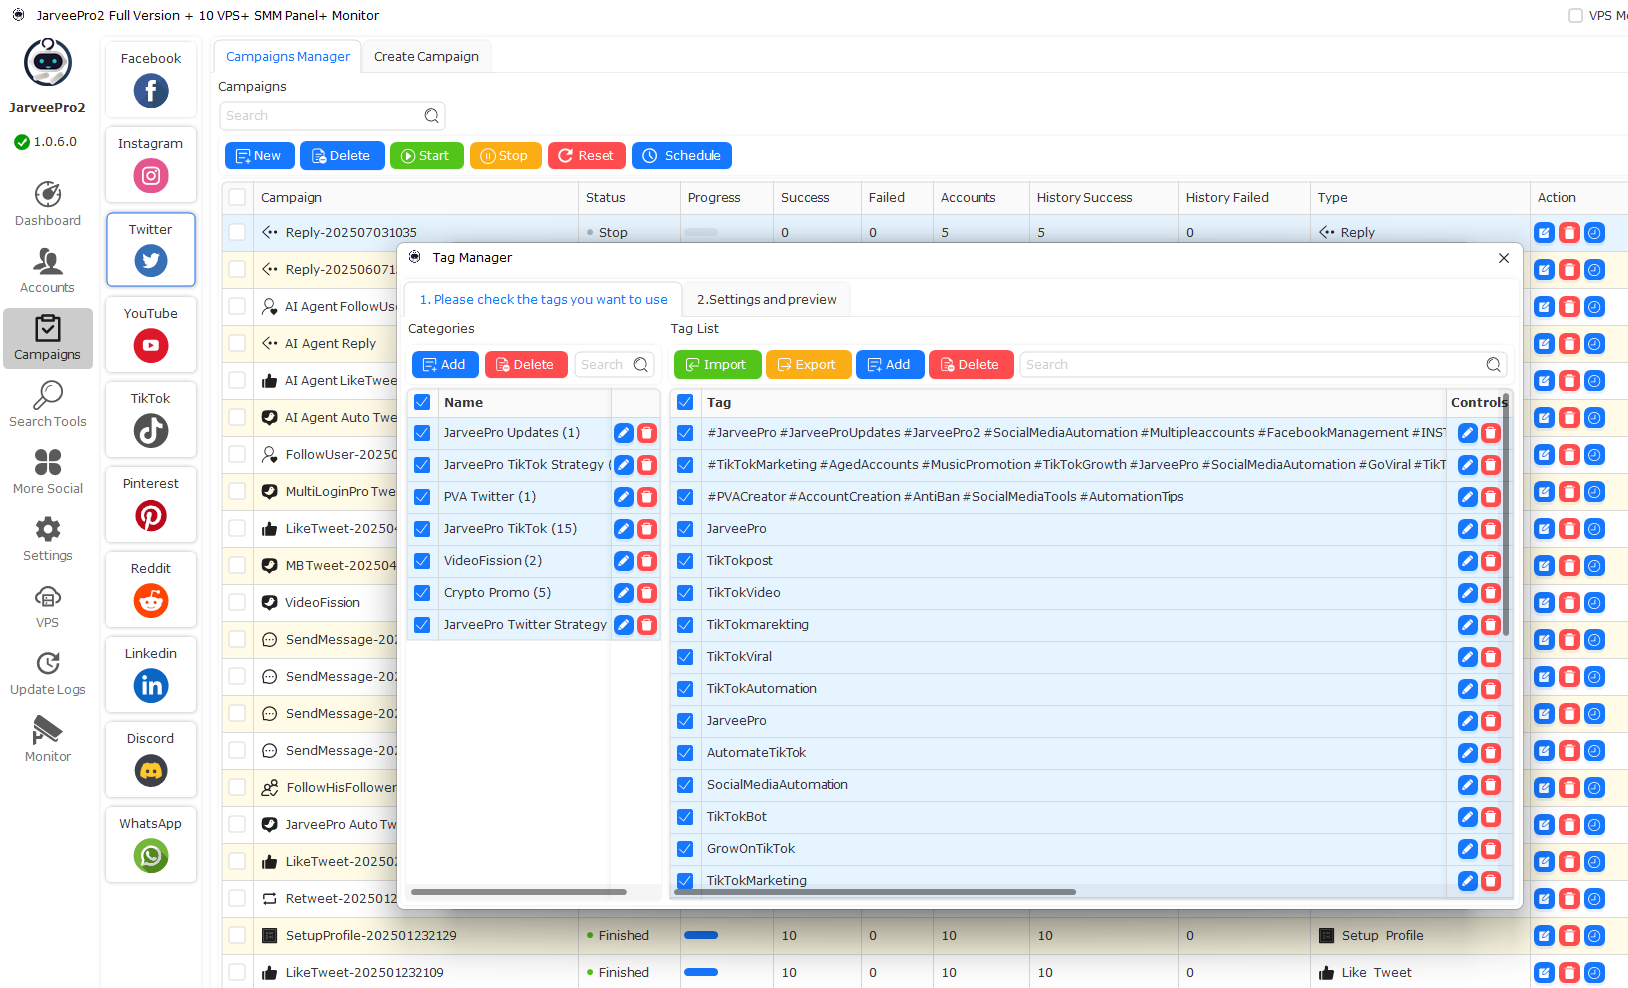Image resolution: width=1628 pixels, height=988 pixels.
Task: Click the New campaign button
Action: tap(260, 156)
